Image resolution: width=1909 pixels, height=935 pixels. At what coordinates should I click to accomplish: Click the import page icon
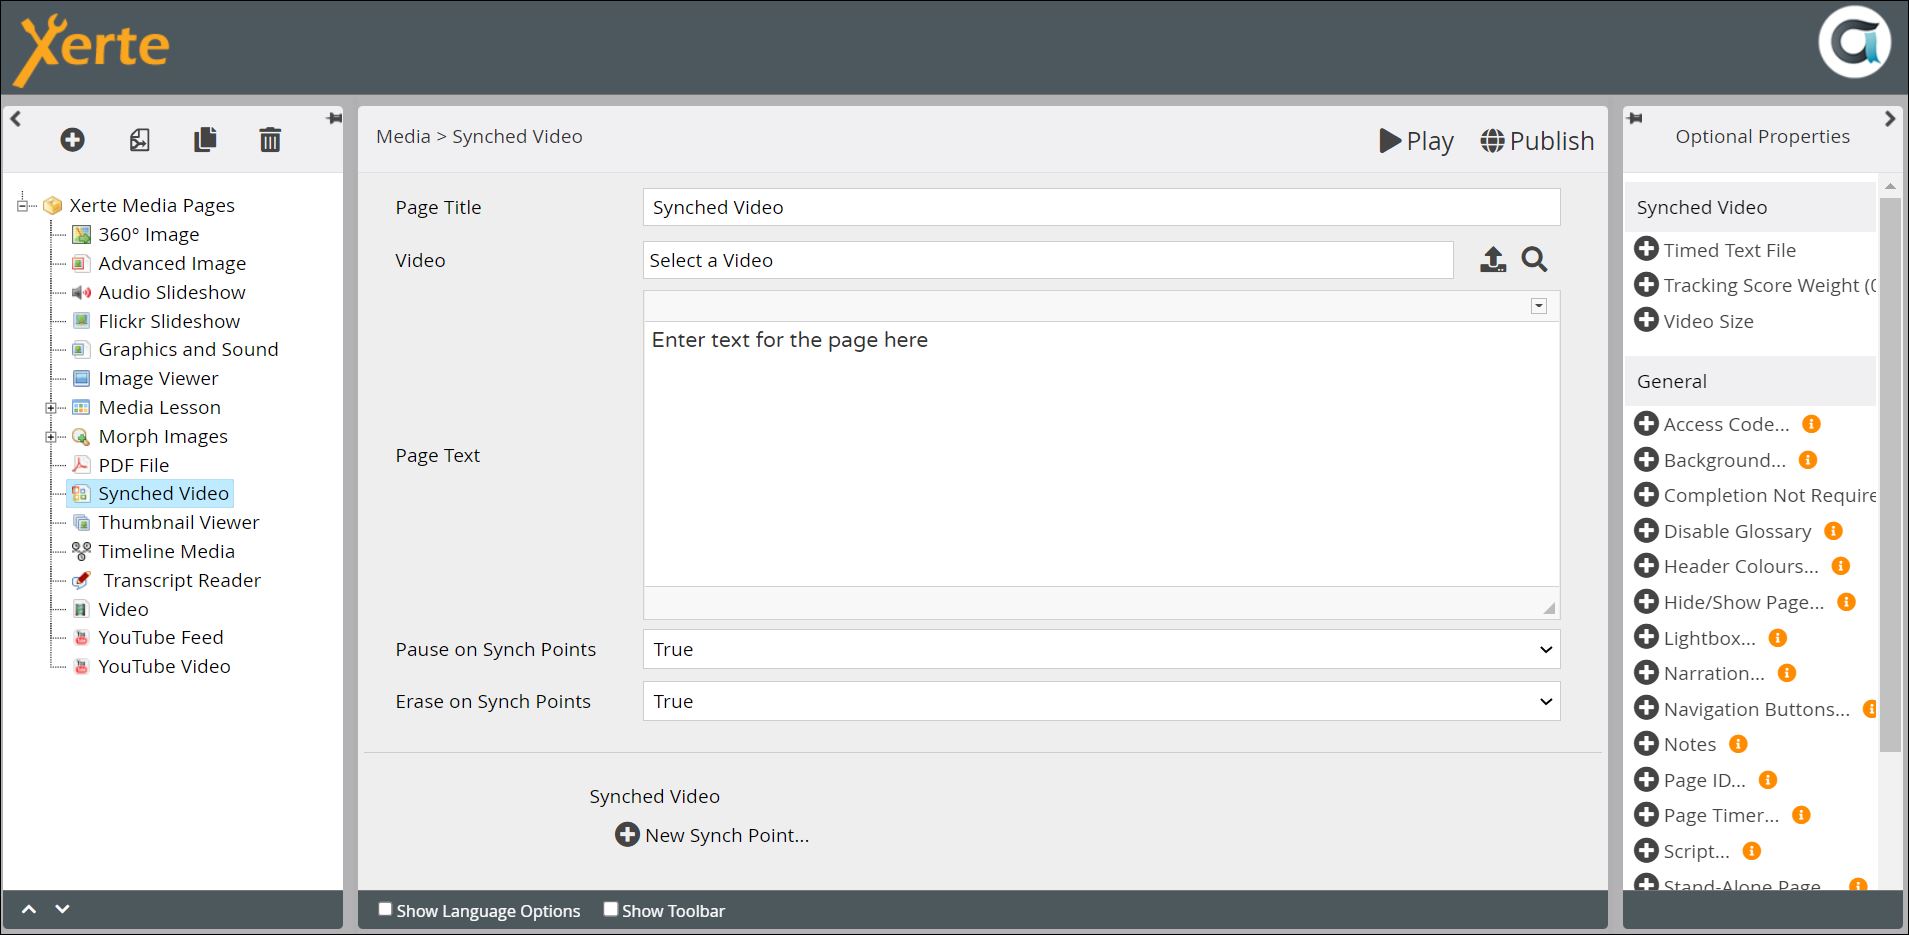pos(140,140)
